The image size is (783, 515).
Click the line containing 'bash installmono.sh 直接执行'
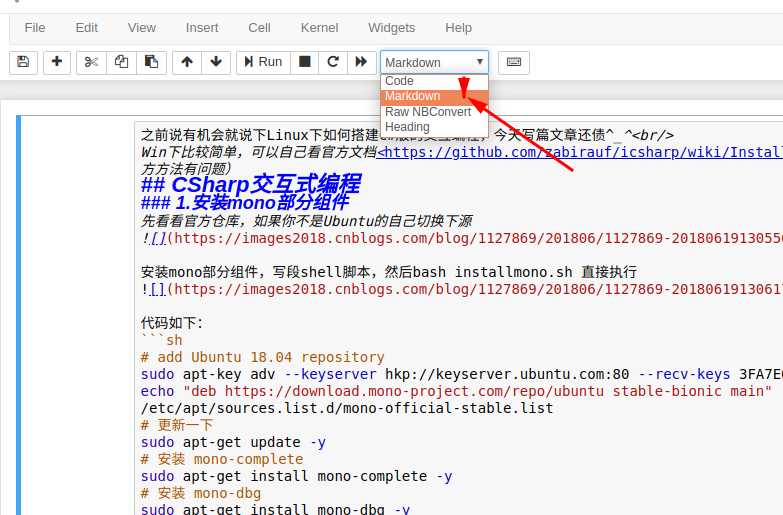pyautogui.click(x=389, y=272)
